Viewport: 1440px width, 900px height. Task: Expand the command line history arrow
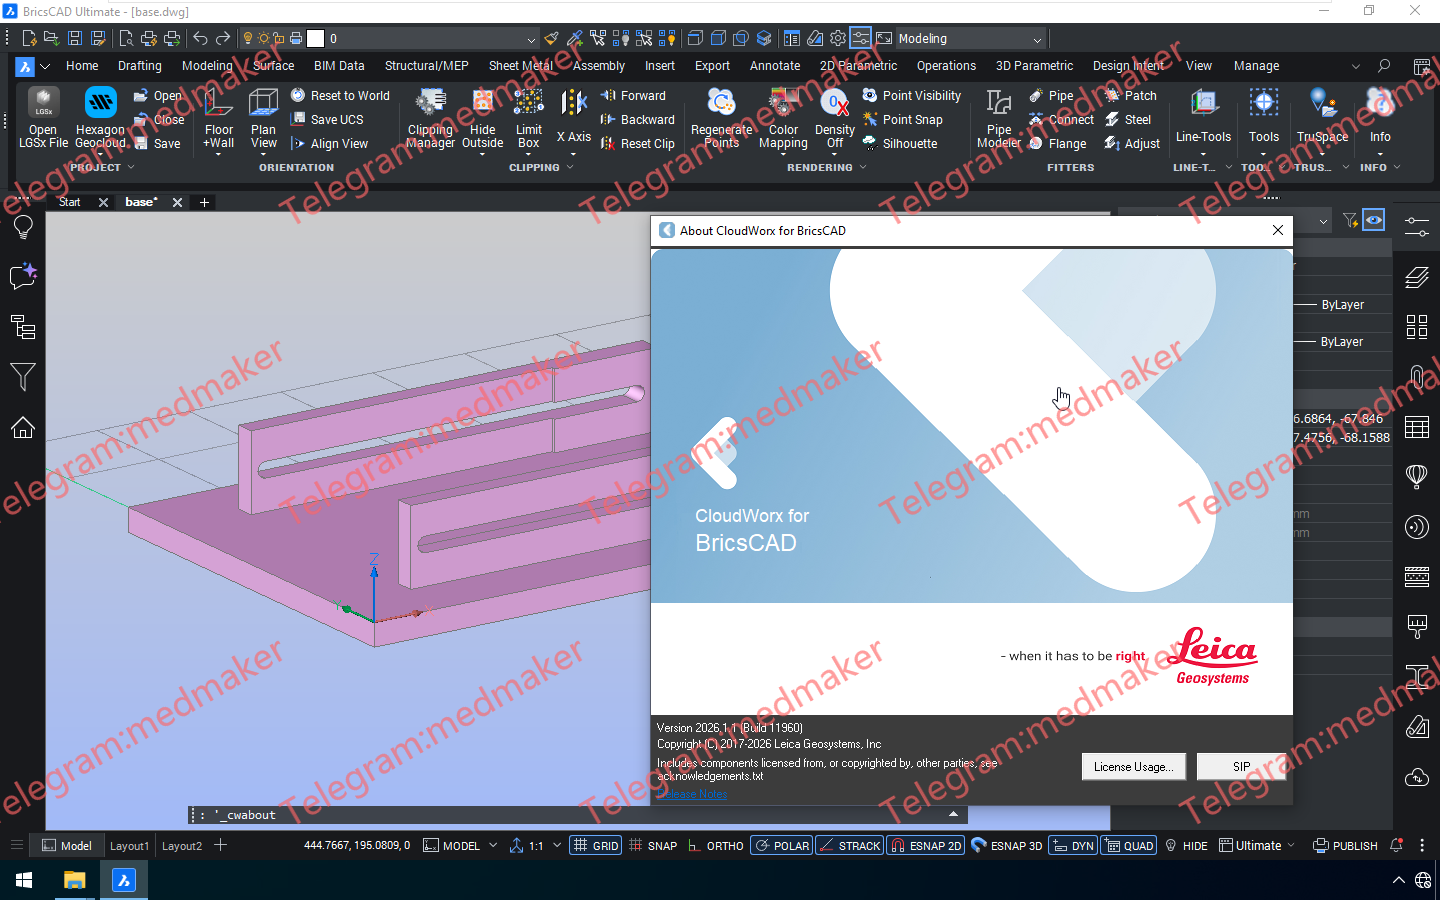point(953,814)
